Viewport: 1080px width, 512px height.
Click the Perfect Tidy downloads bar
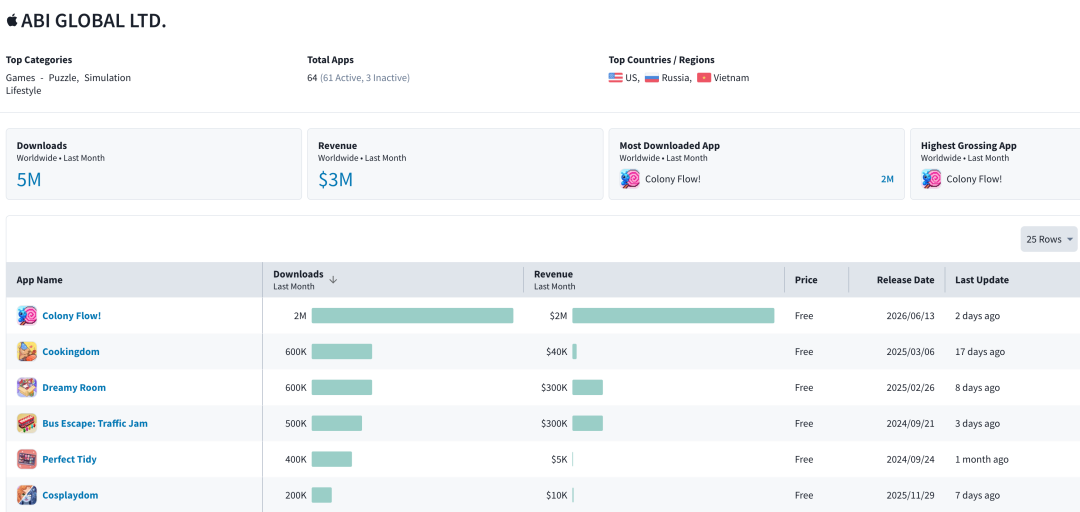click(x=332, y=459)
